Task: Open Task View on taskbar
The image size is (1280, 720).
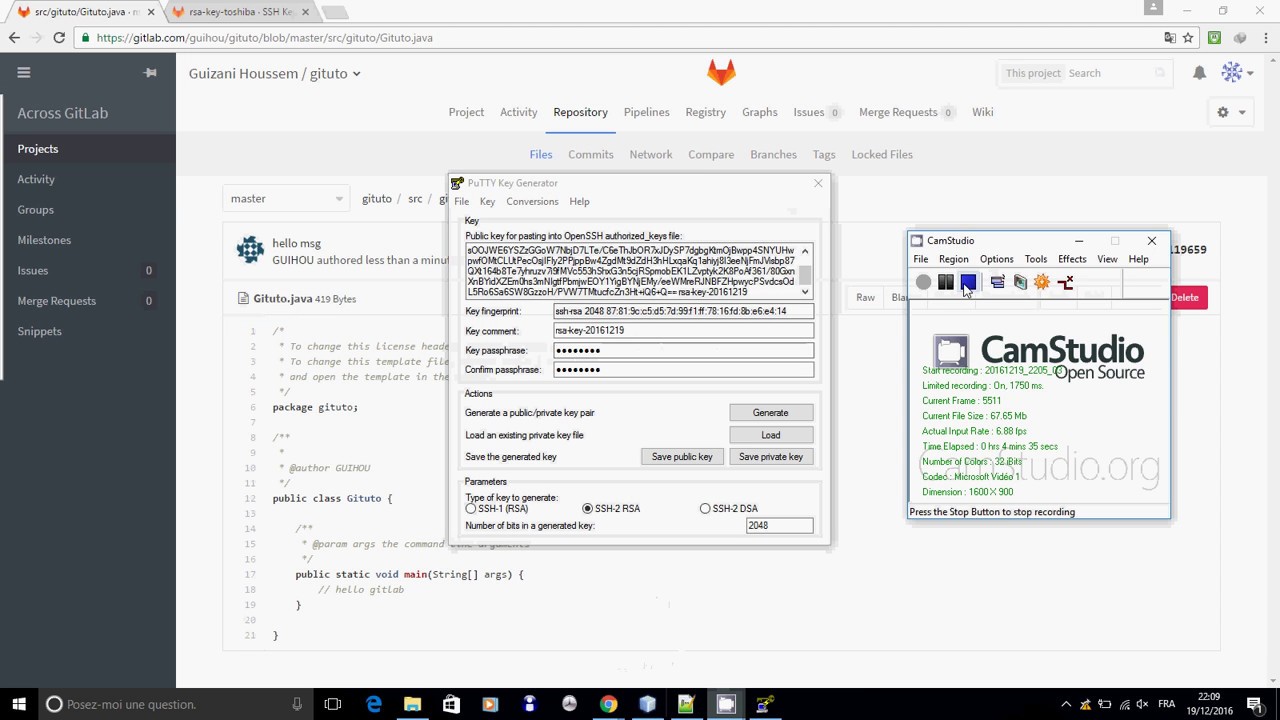Action: pyautogui.click(x=333, y=704)
